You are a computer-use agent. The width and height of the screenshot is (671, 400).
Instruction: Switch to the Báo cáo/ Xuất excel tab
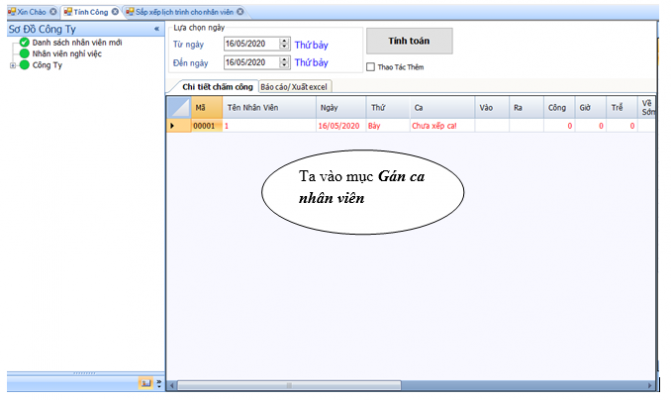294,87
